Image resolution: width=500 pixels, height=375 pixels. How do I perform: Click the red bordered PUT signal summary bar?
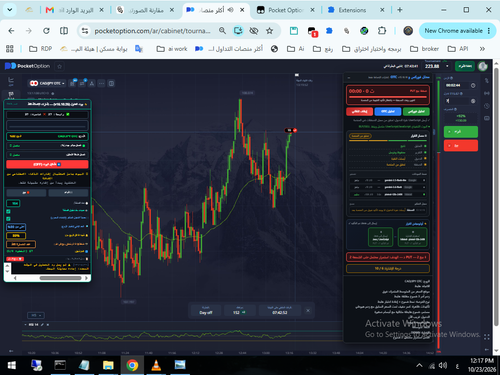[388, 257]
